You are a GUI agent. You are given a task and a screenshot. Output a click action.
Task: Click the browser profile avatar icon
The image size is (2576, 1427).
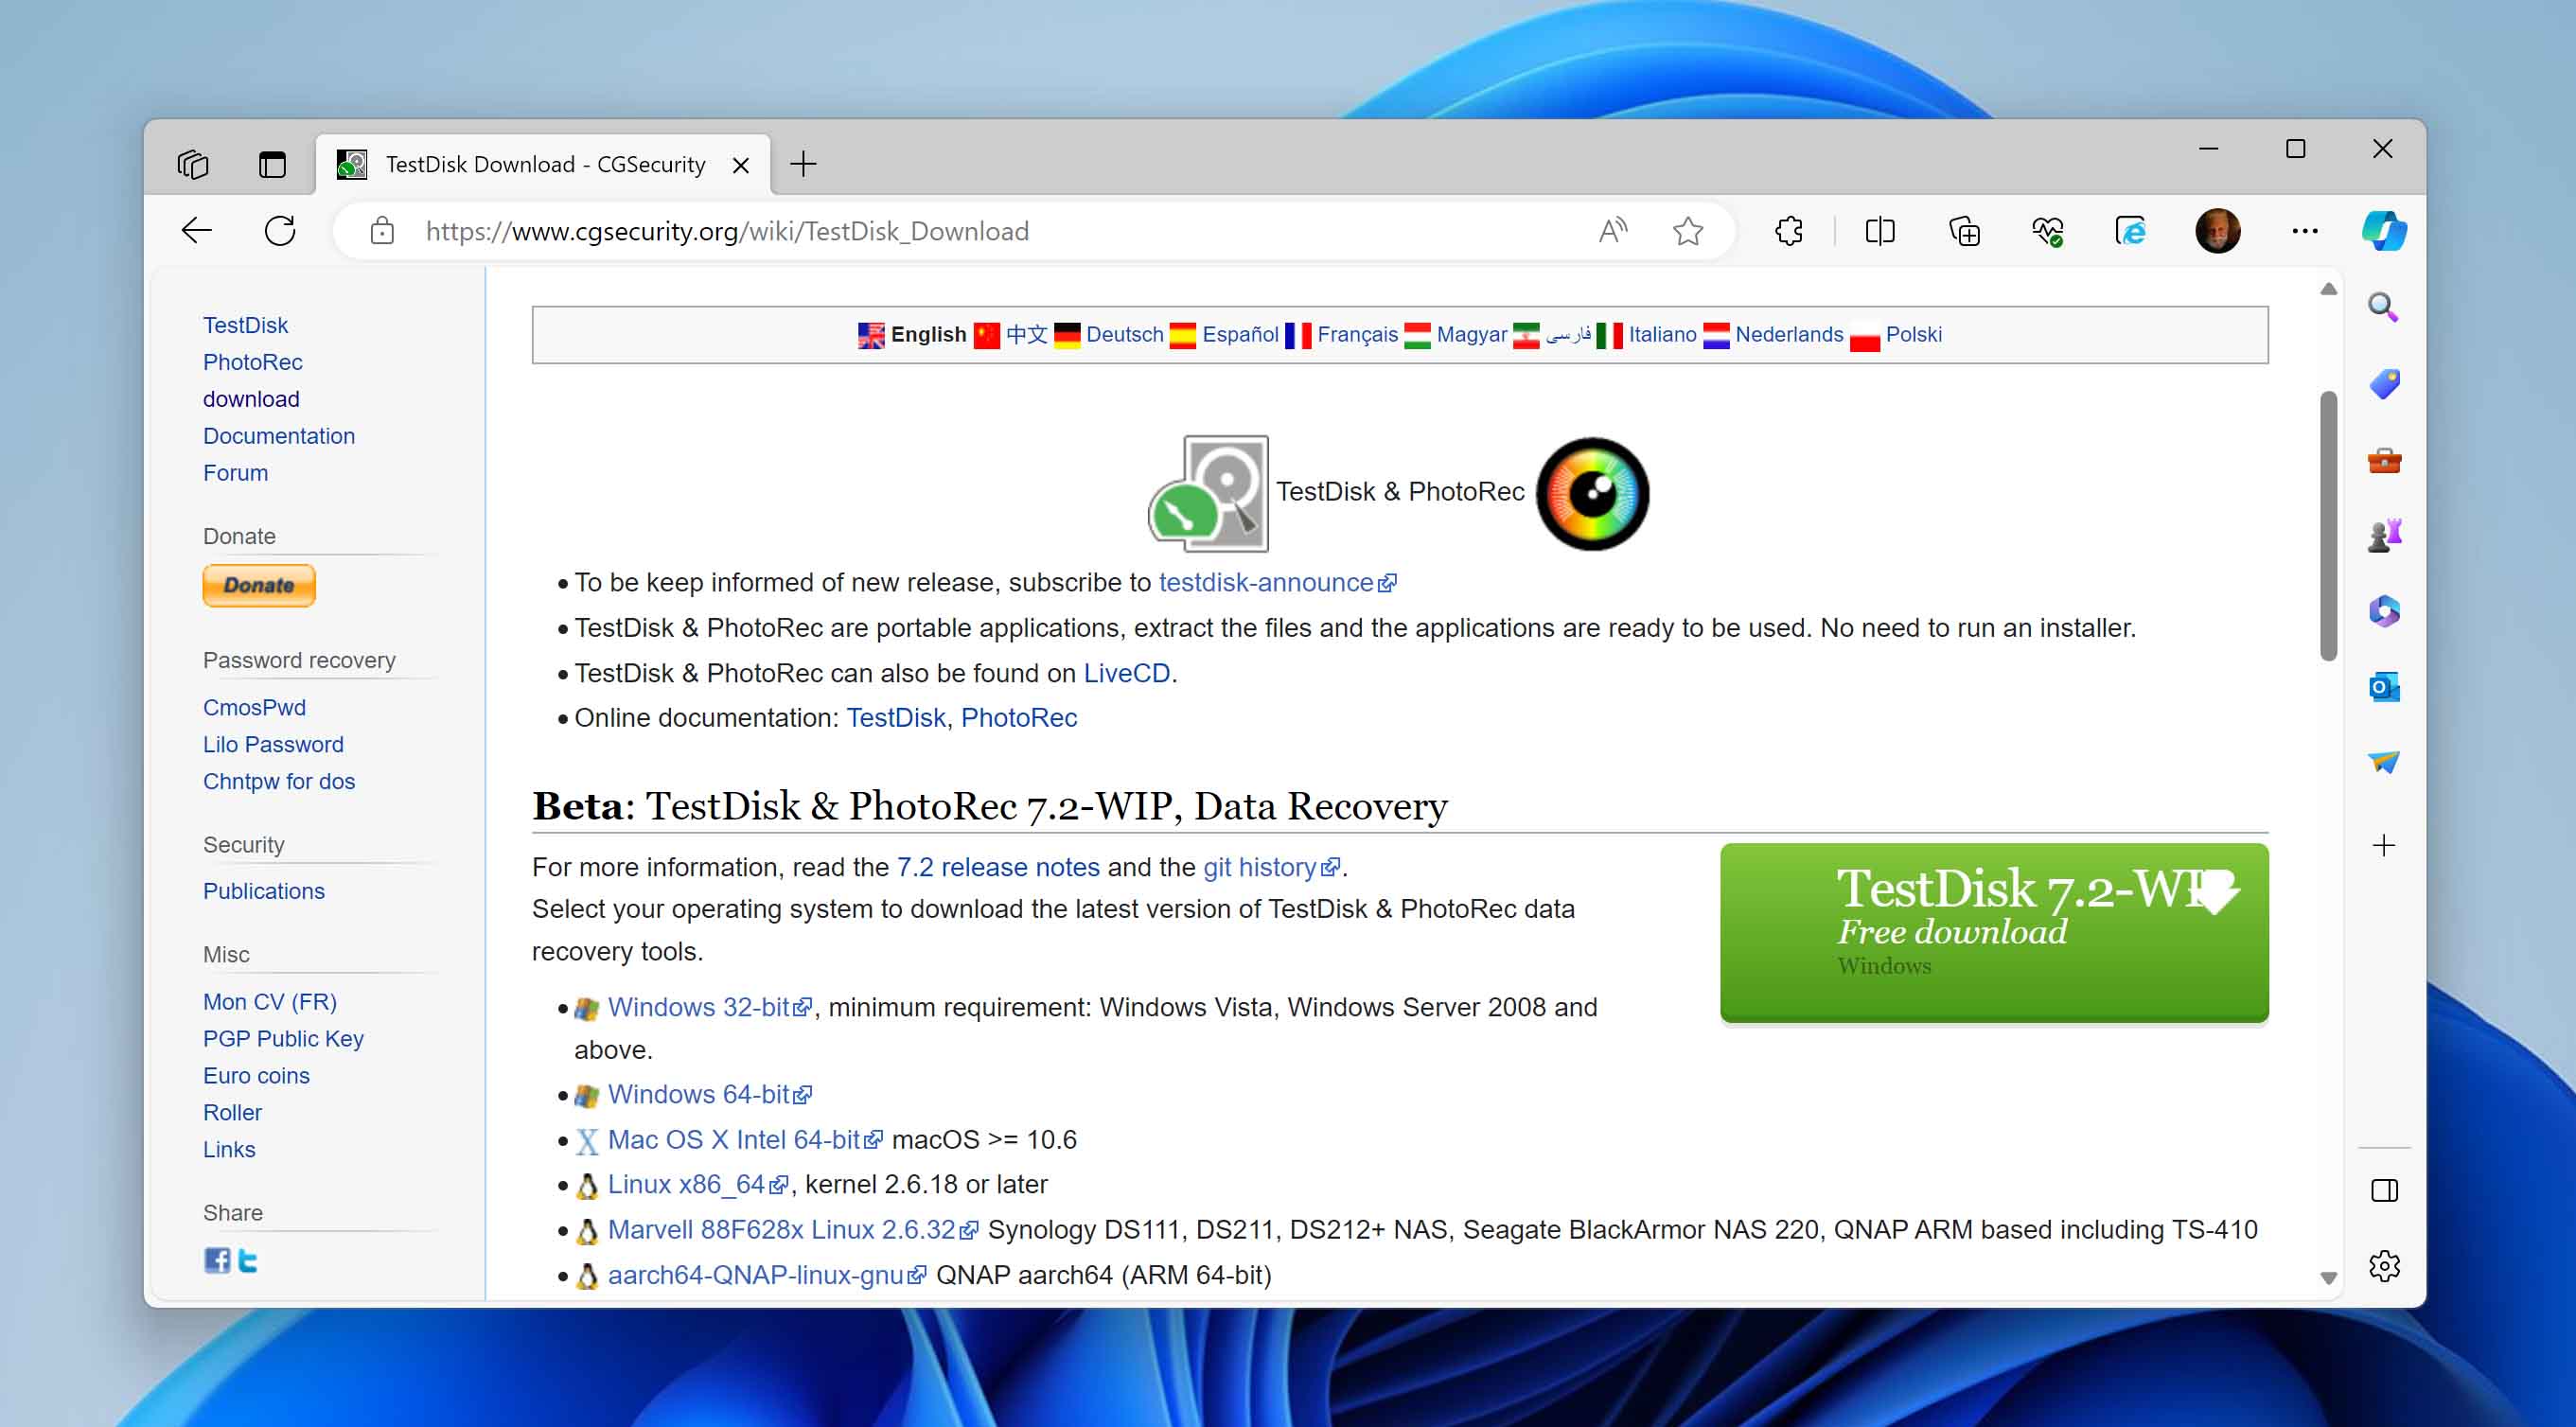coord(2219,230)
